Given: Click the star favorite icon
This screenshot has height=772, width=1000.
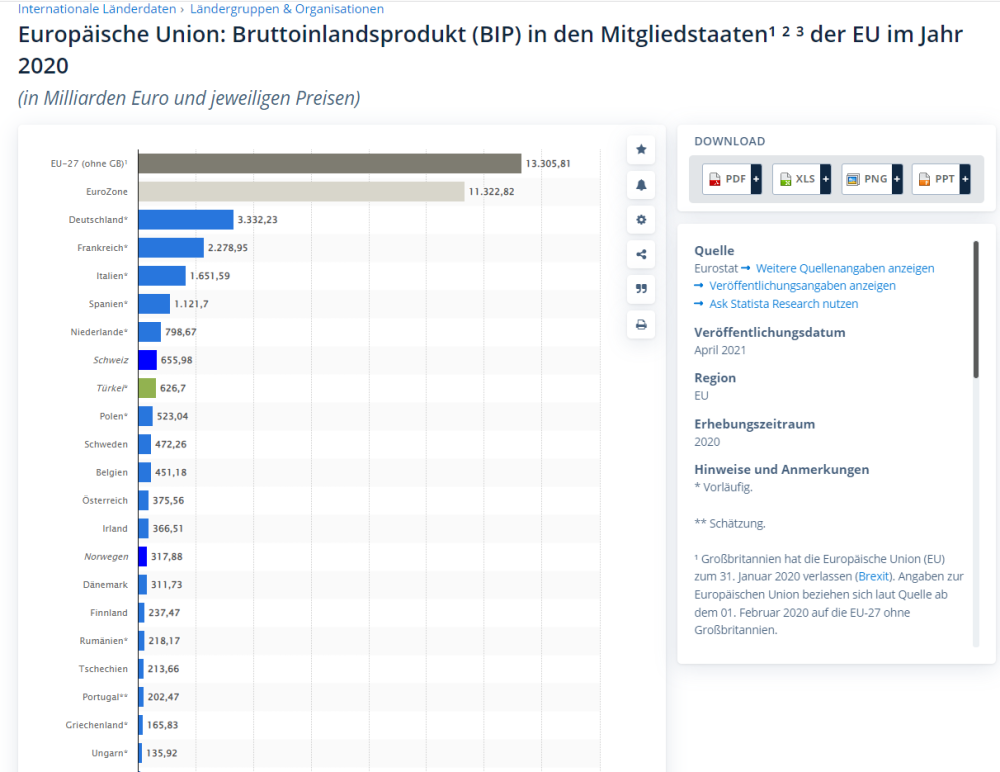Looking at the screenshot, I should [641, 150].
